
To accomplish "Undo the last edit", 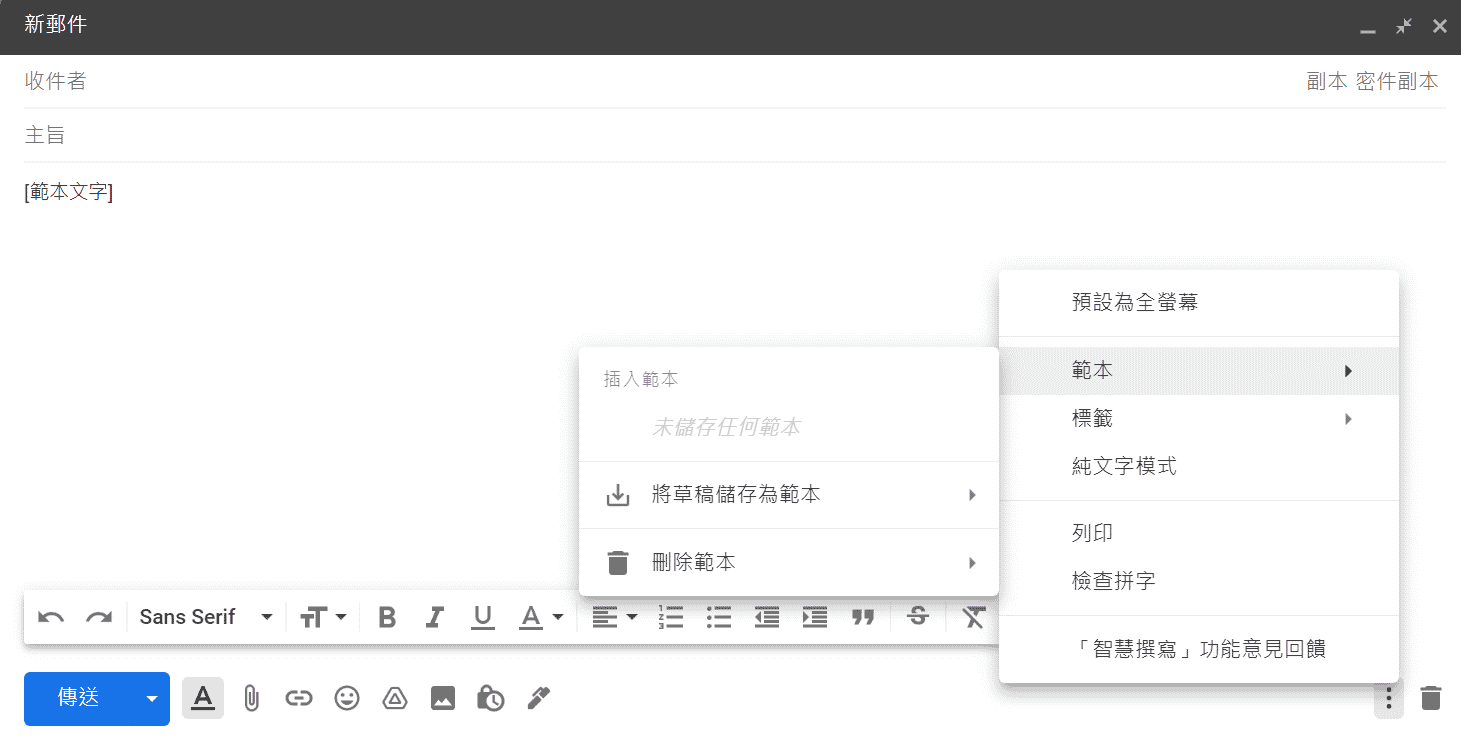I will click(x=51, y=617).
